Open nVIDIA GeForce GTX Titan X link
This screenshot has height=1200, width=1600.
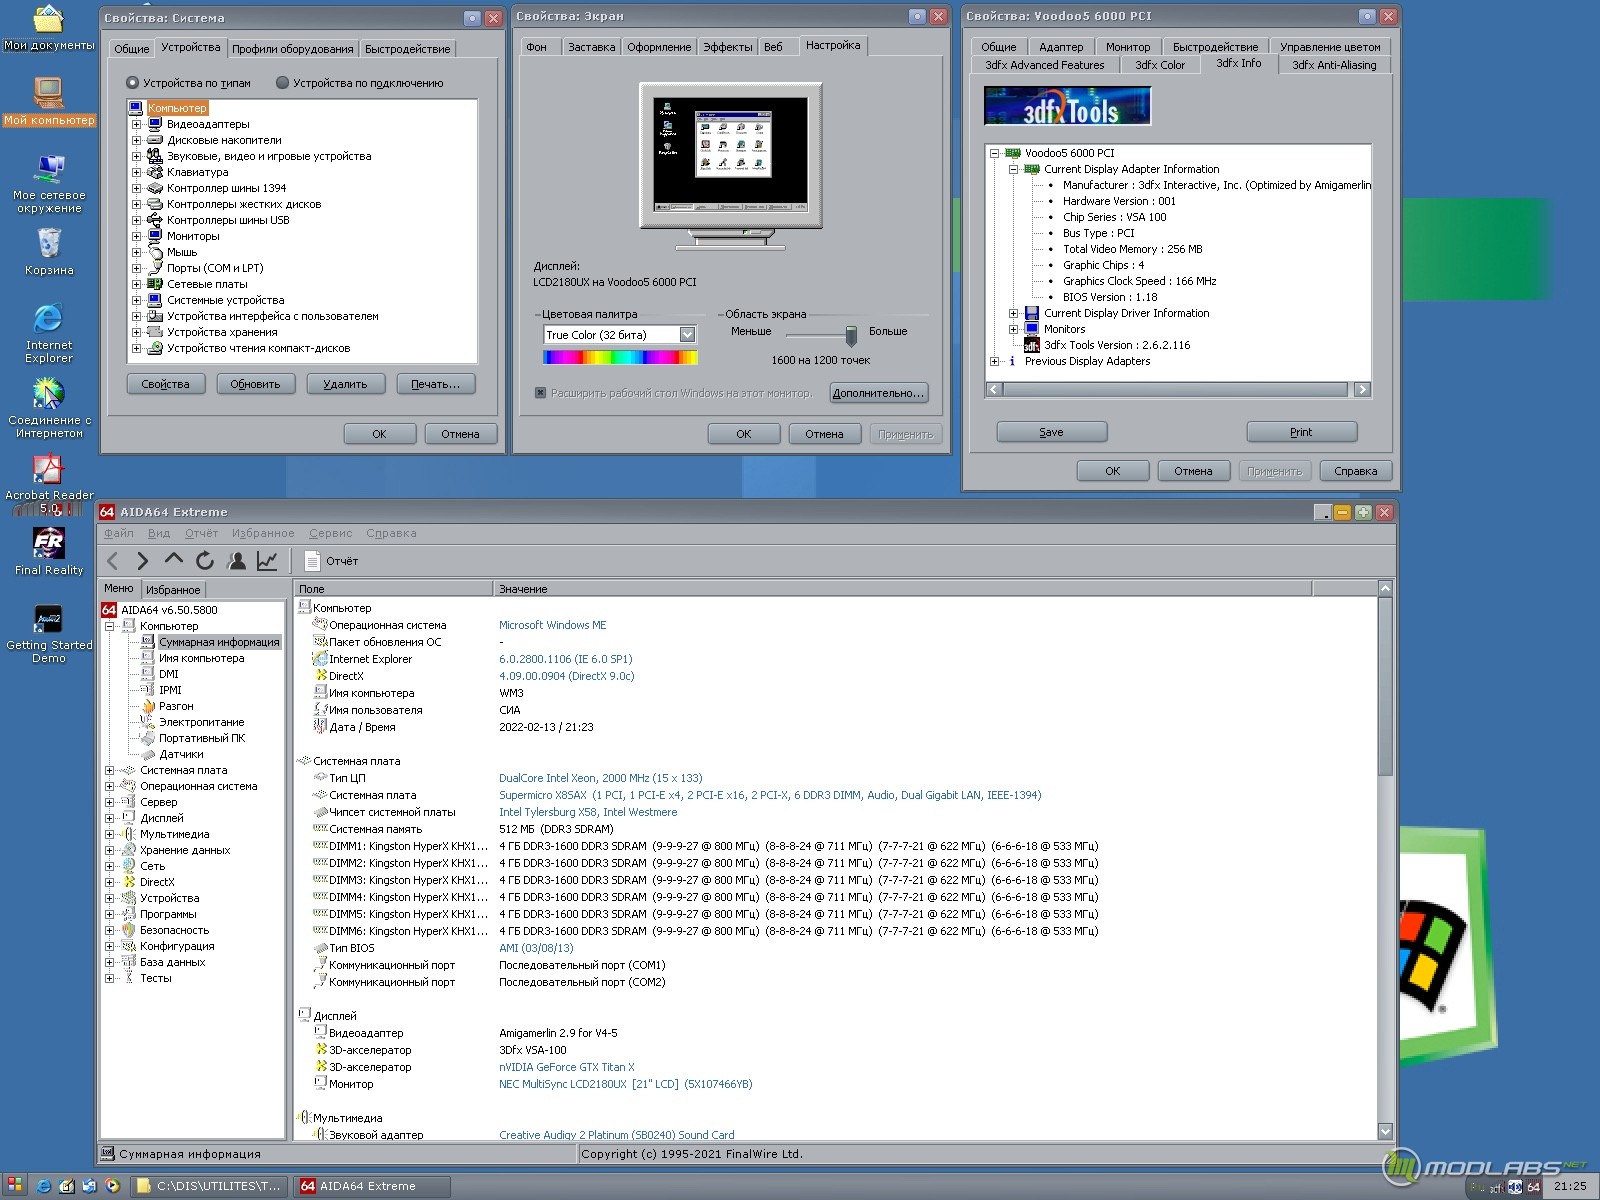tap(567, 1067)
